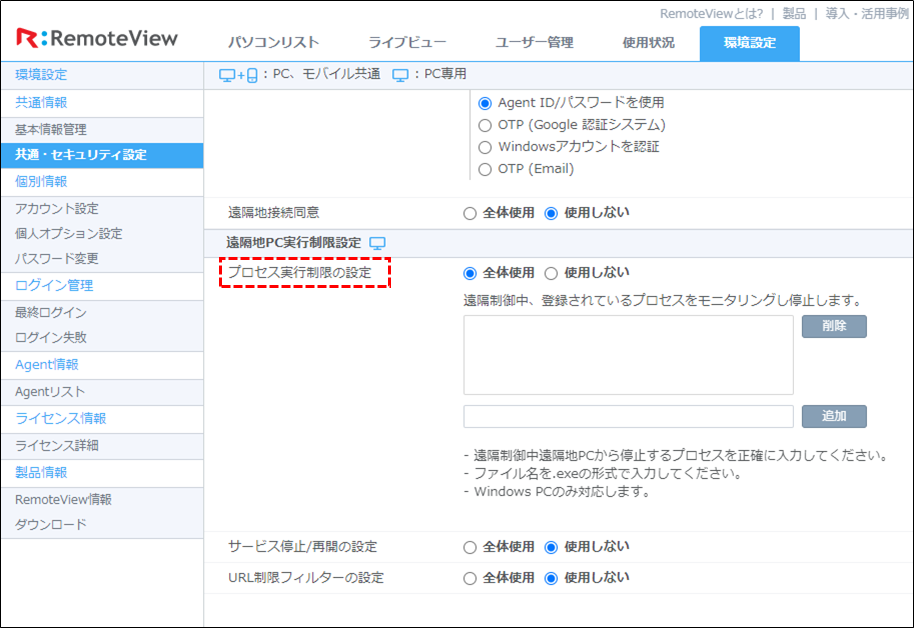Enable 全体使用 for URL制限フィルターの設定
914x628 pixels.
pyautogui.click(x=470, y=577)
